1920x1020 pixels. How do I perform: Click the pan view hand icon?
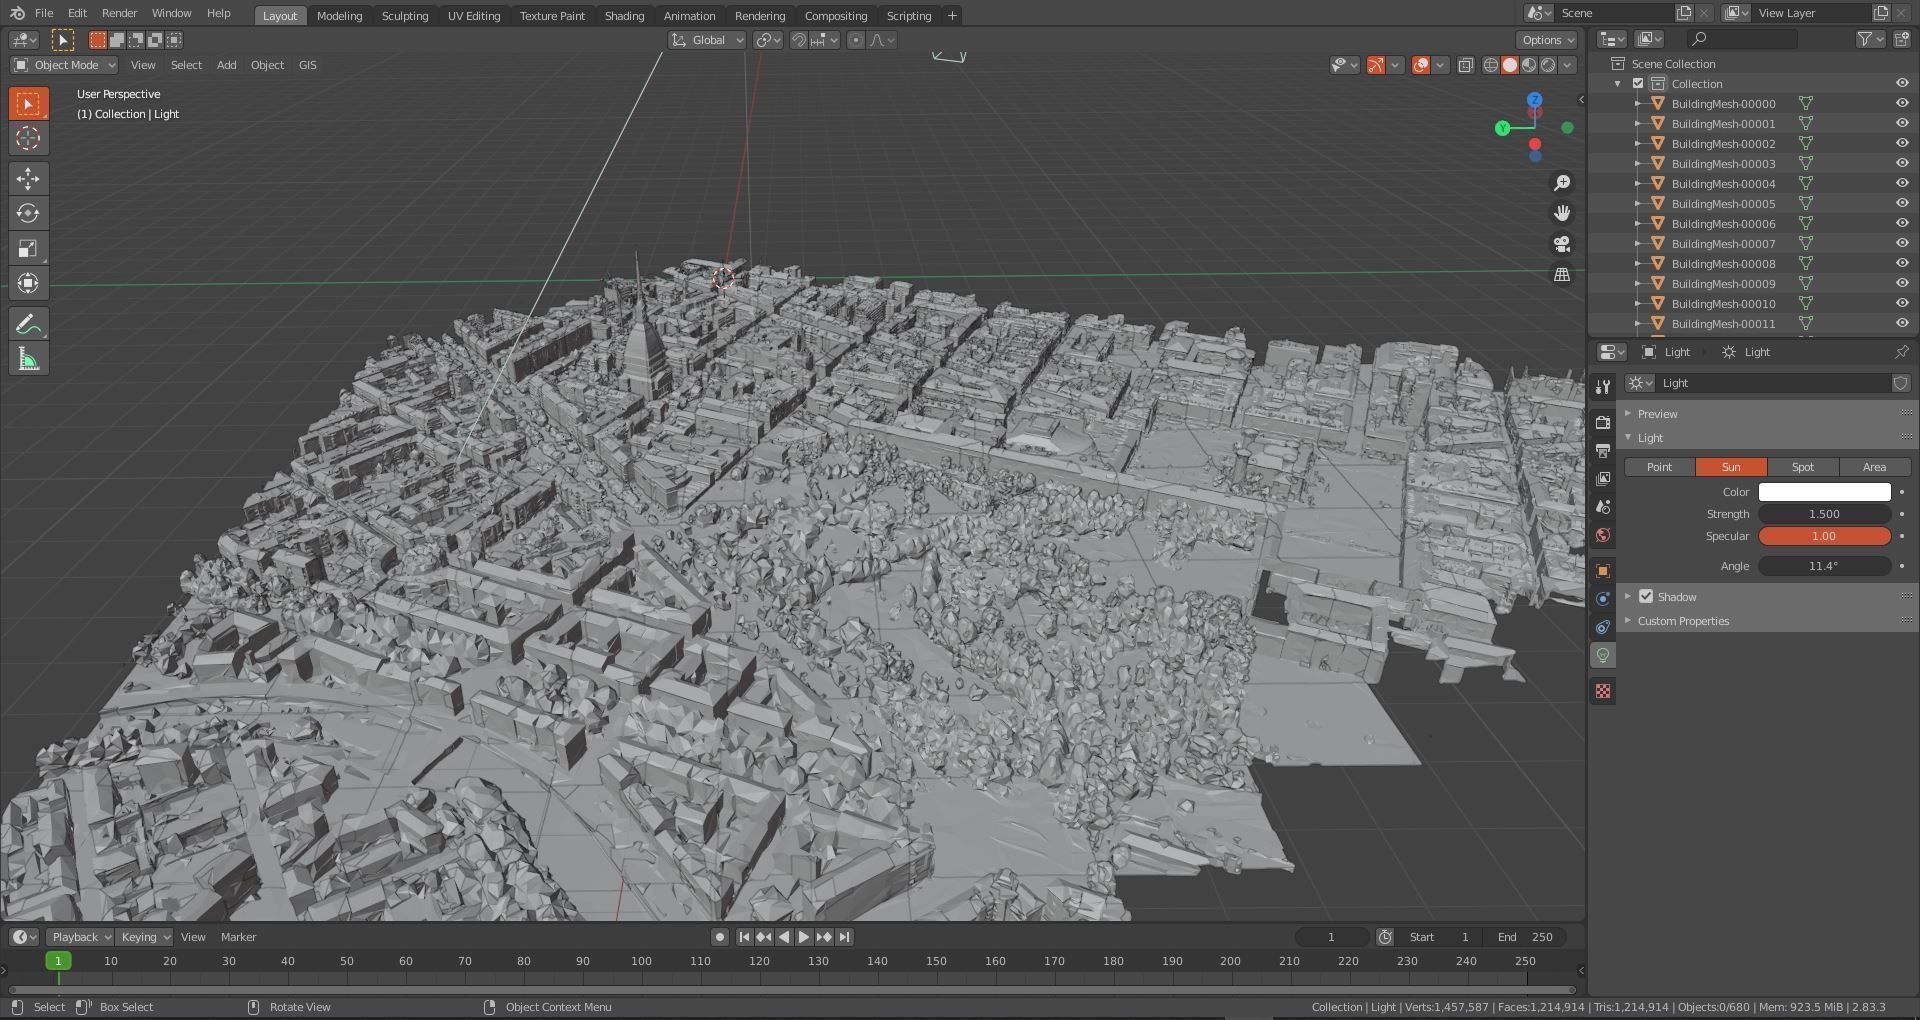click(x=1562, y=213)
